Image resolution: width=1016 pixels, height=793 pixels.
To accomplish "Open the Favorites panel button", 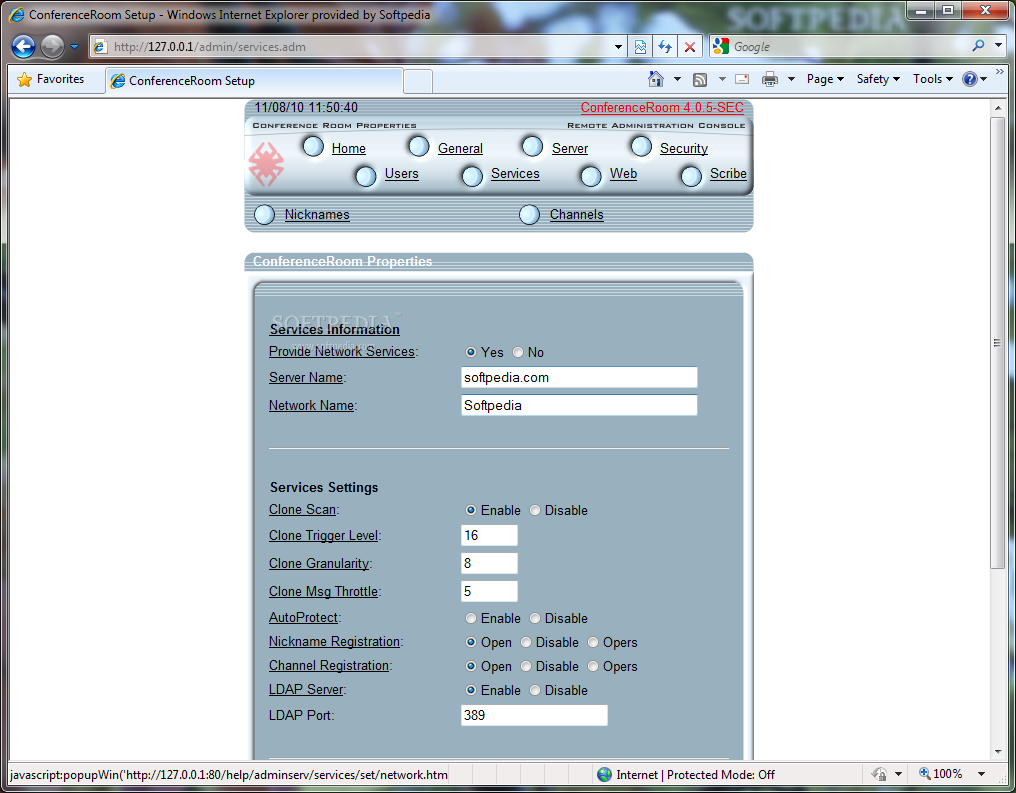I will 51,79.
